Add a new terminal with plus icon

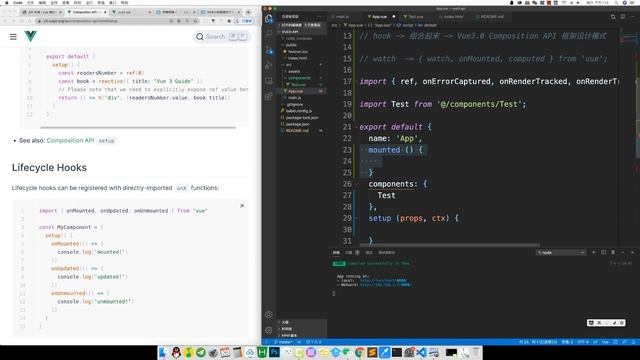click(x=593, y=253)
